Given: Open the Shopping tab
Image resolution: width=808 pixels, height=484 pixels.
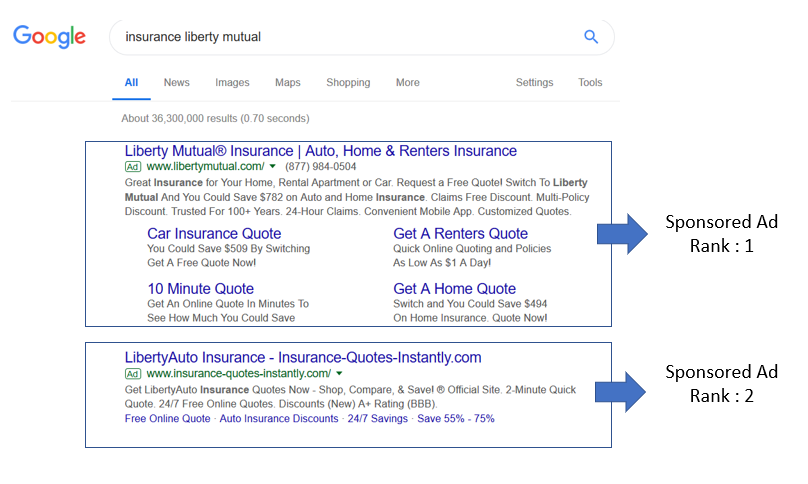Looking at the screenshot, I should tap(348, 82).
